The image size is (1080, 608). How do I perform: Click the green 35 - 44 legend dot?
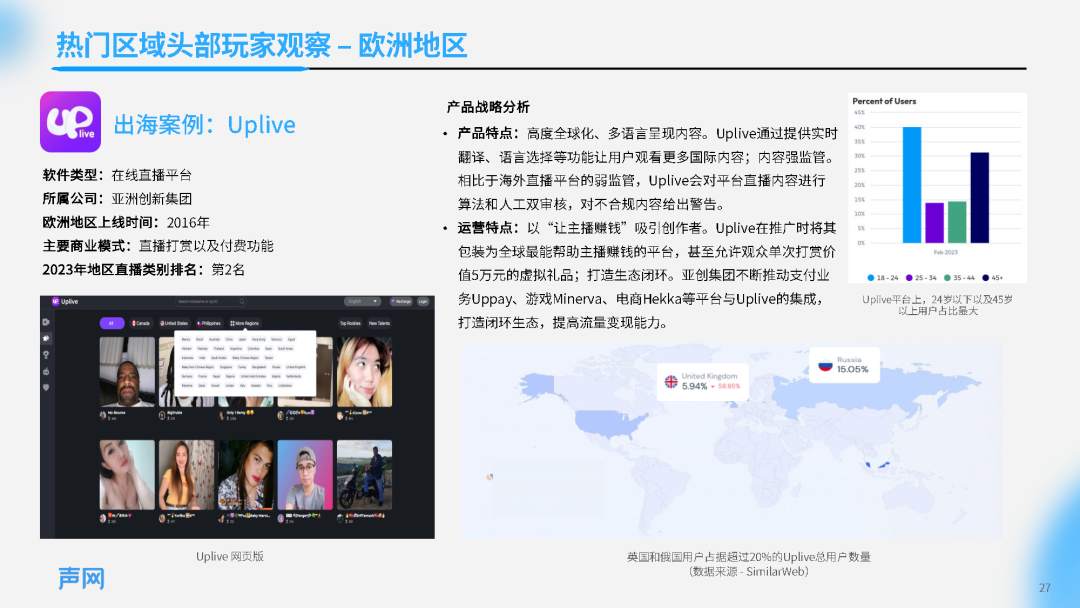click(947, 277)
